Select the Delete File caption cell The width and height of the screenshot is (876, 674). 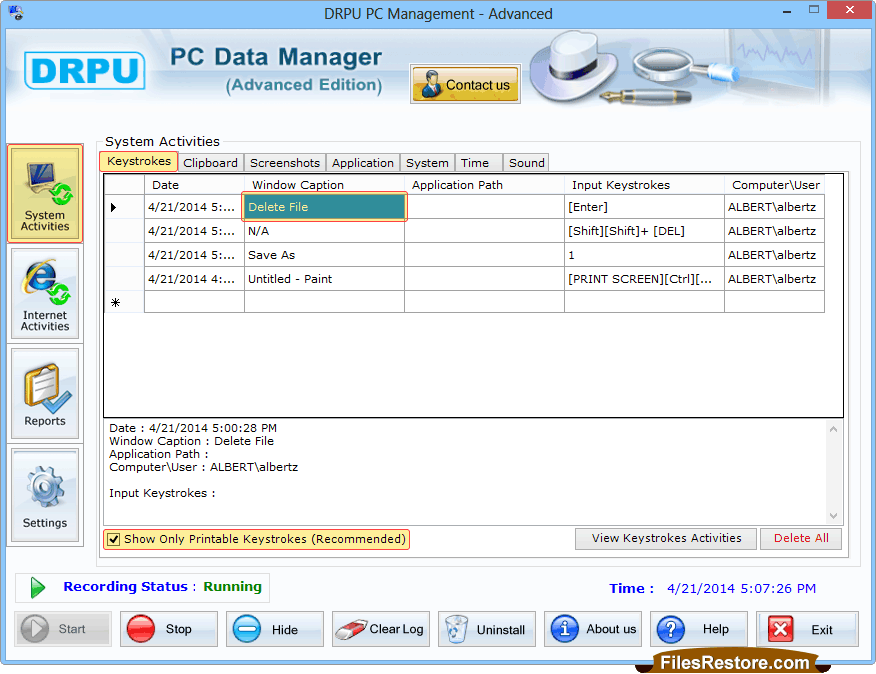(x=325, y=207)
